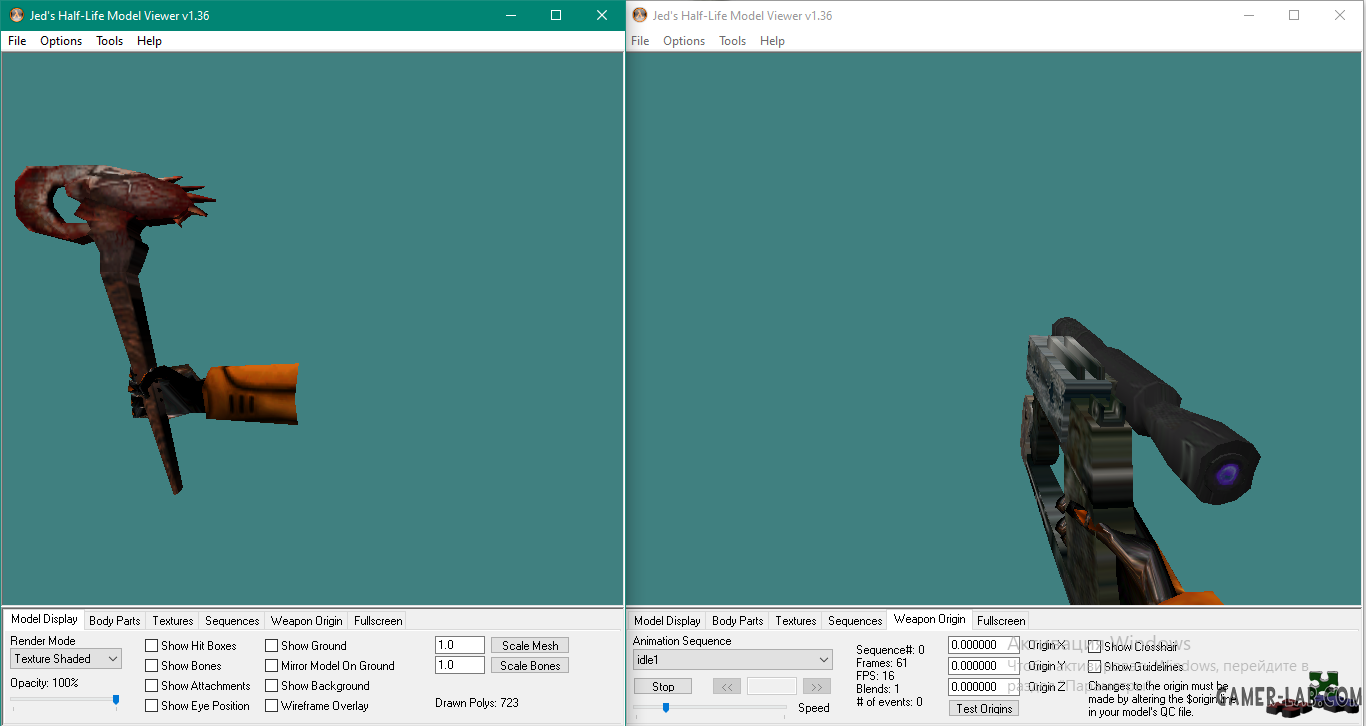This screenshot has width=1366, height=726.
Task: Click the Origin X value field
Action: [x=984, y=646]
